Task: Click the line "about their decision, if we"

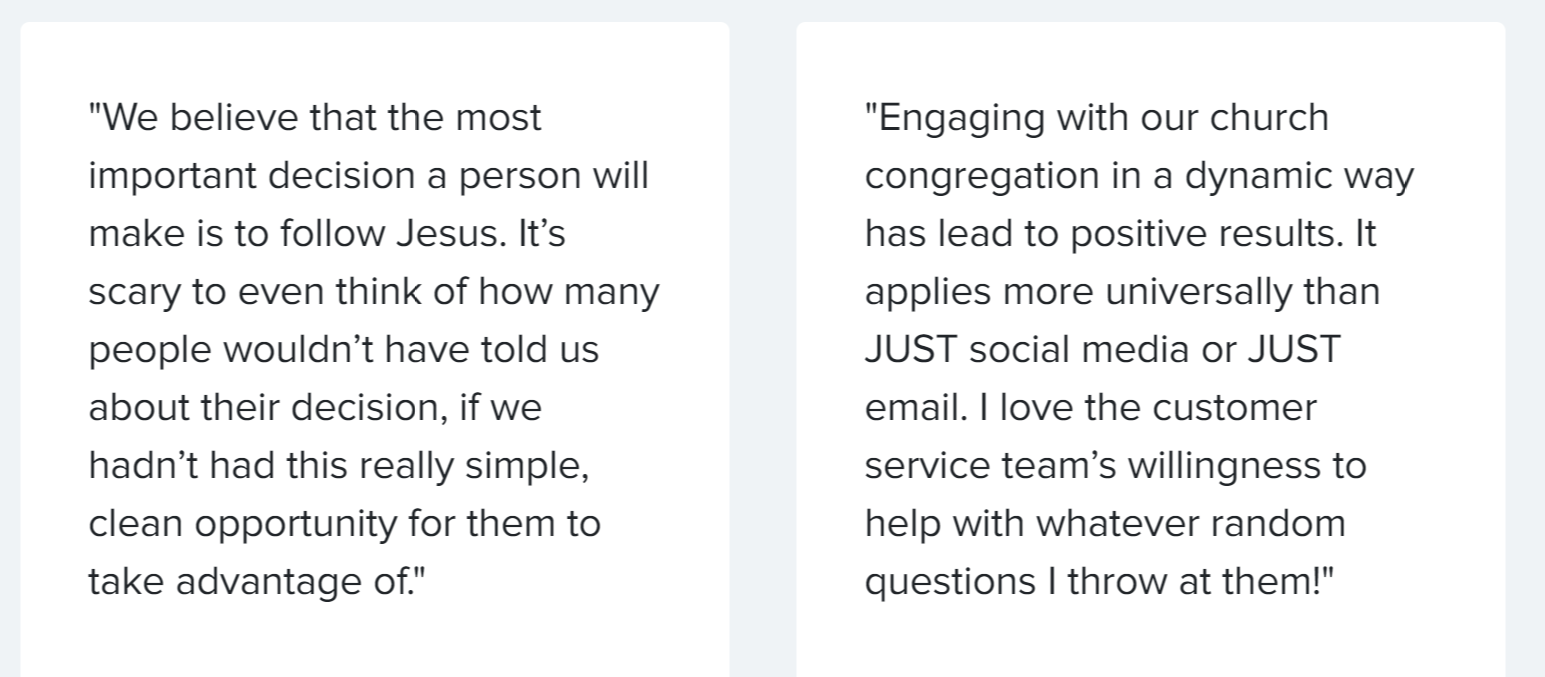Action: (x=315, y=408)
